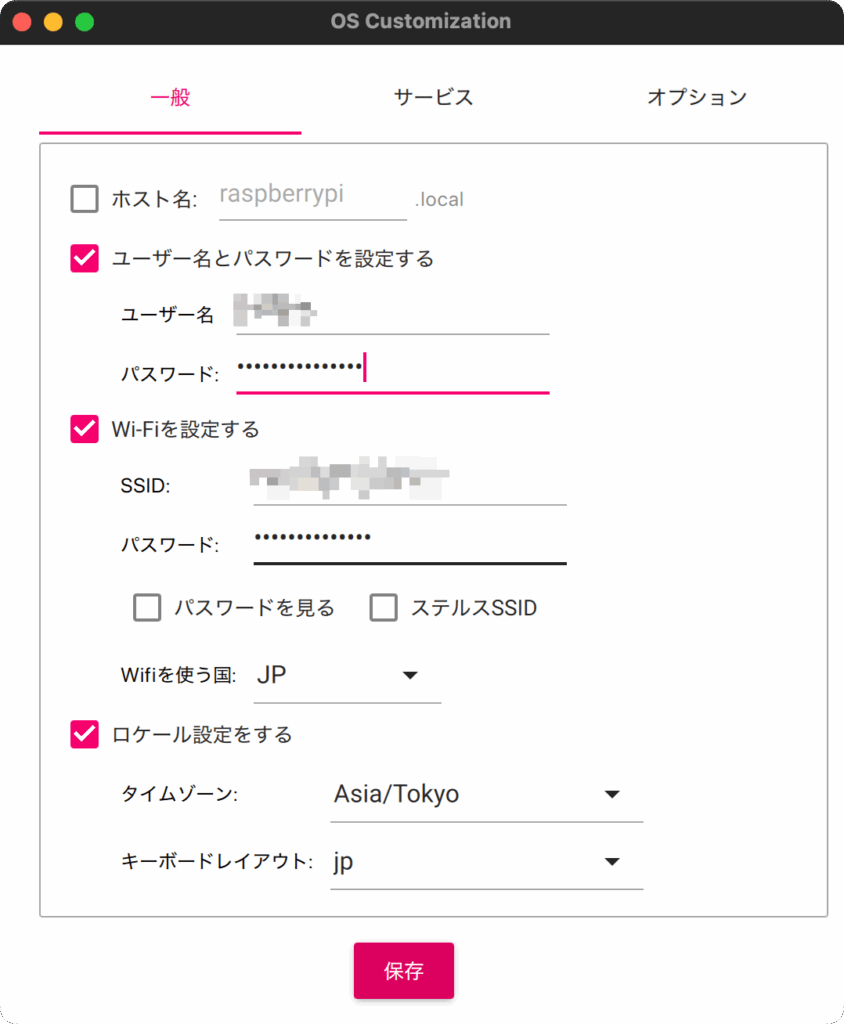
Task: Expand the タイムゾーン Asia/Tokyo dropdown arrow
Action: [x=611, y=794]
